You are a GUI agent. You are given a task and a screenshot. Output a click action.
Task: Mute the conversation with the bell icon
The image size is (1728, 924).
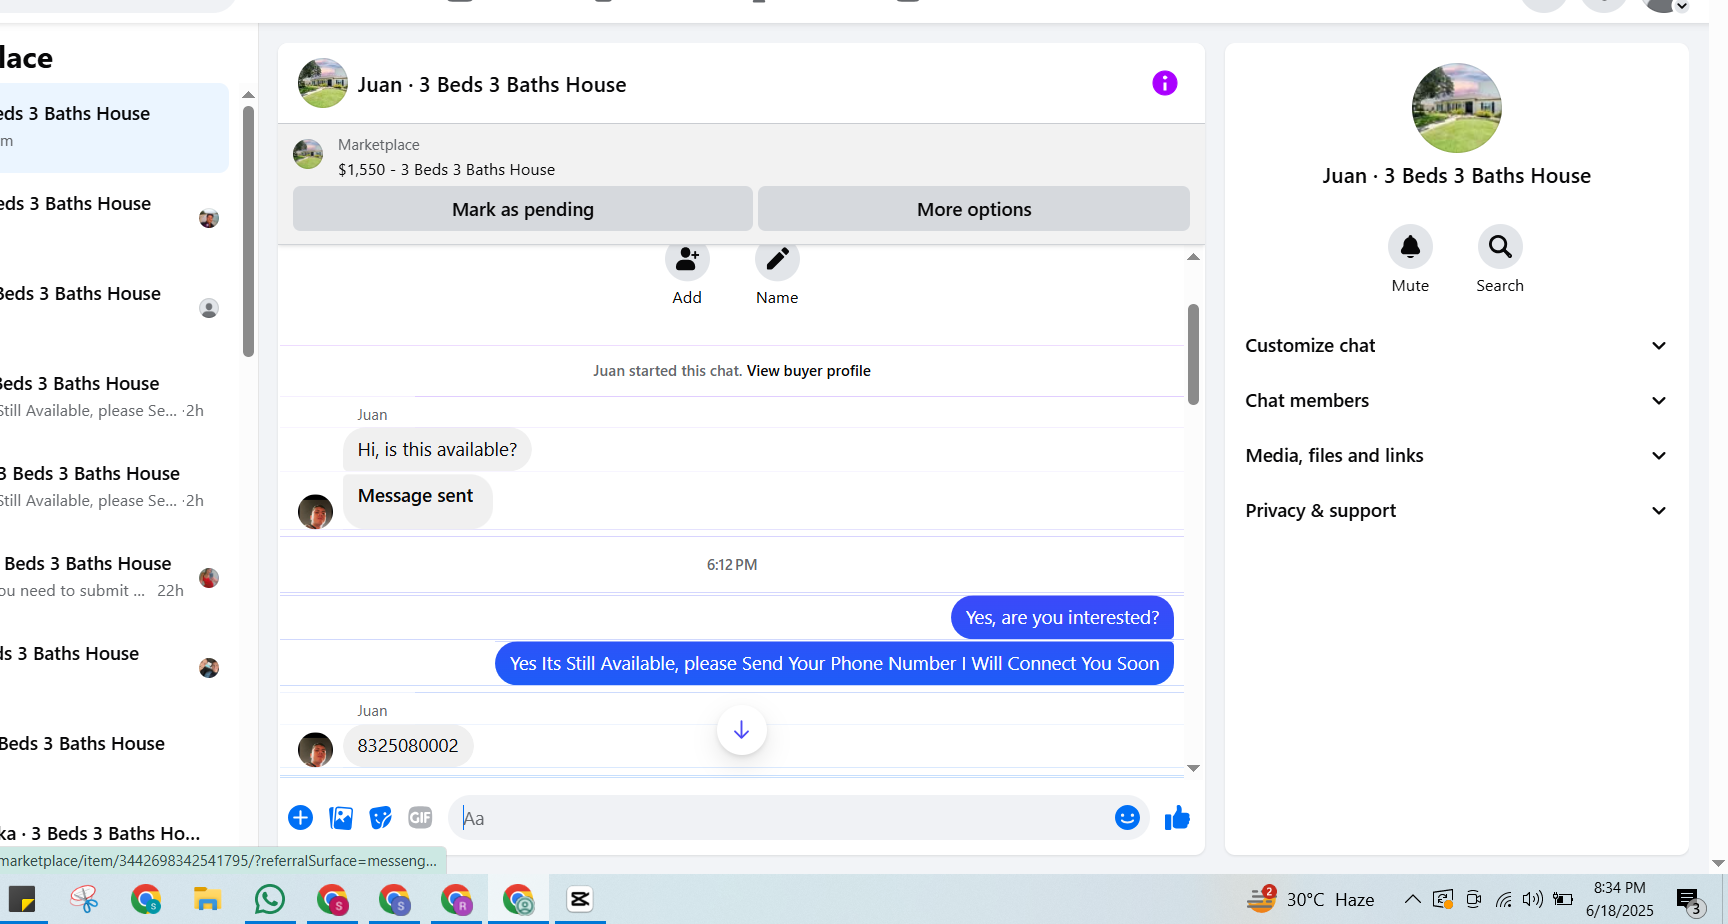1410,247
